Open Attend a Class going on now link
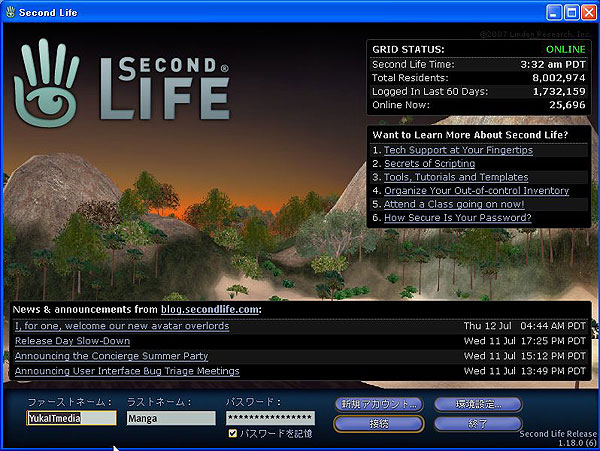 coord(454,204)
